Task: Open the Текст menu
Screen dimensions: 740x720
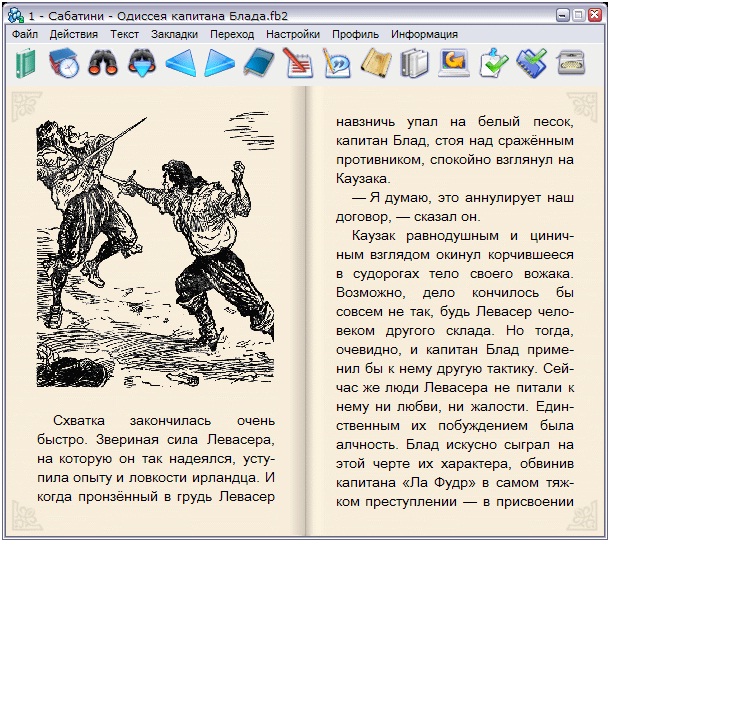Action: [x=125, y=34]
